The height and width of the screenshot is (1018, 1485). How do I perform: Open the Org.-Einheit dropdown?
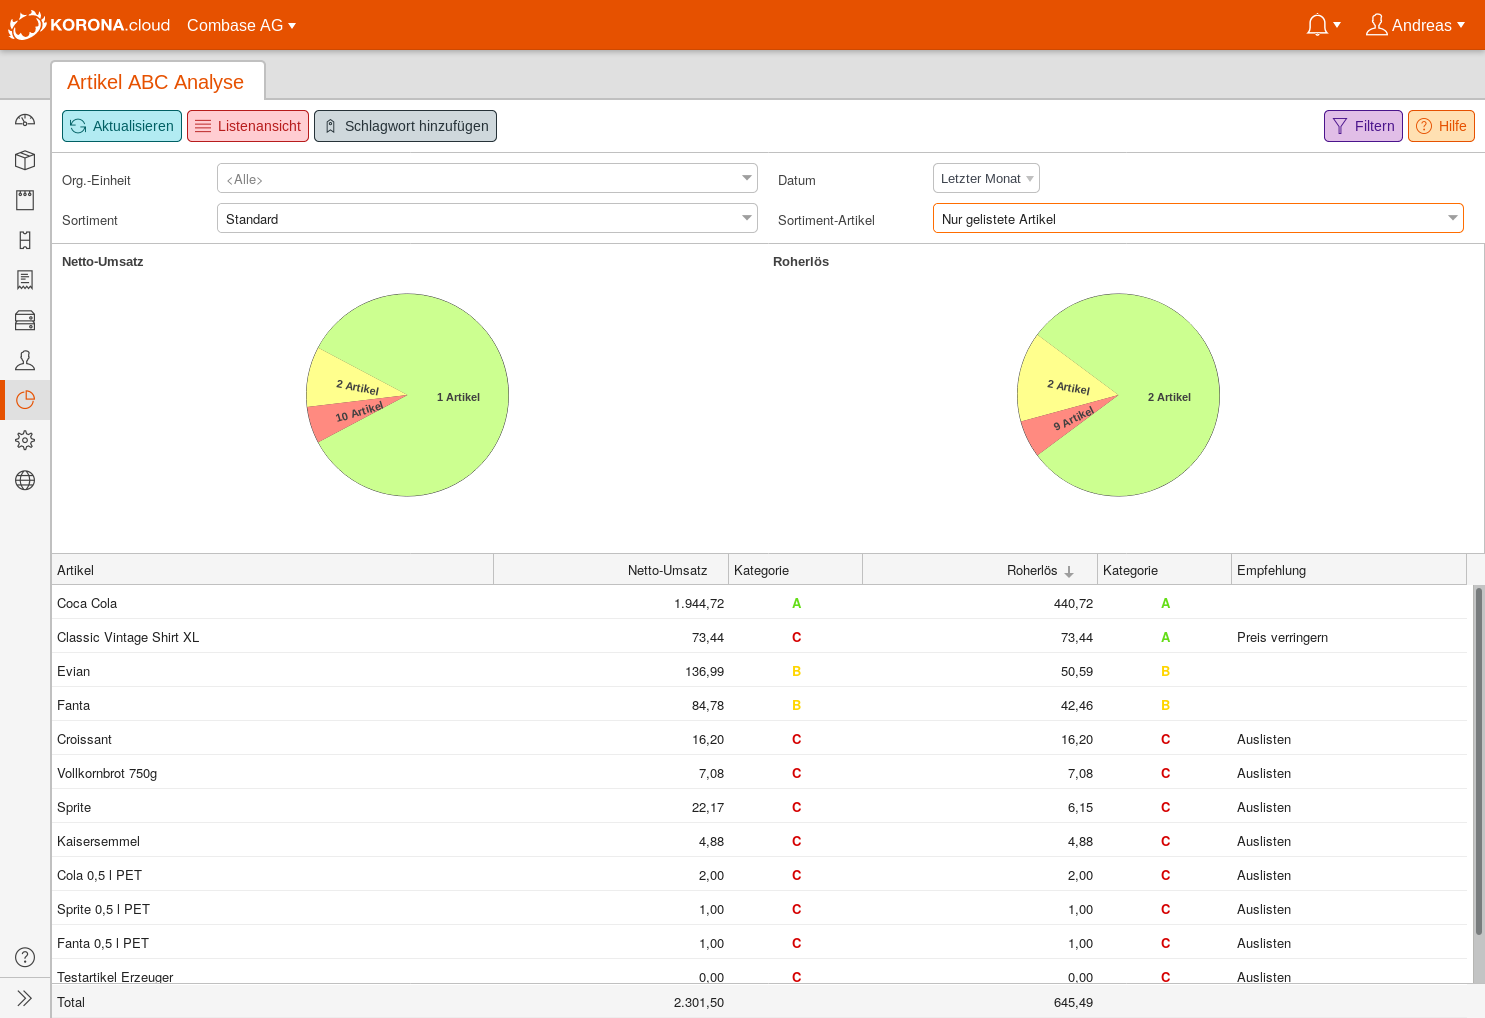click(x=487, y=179)
